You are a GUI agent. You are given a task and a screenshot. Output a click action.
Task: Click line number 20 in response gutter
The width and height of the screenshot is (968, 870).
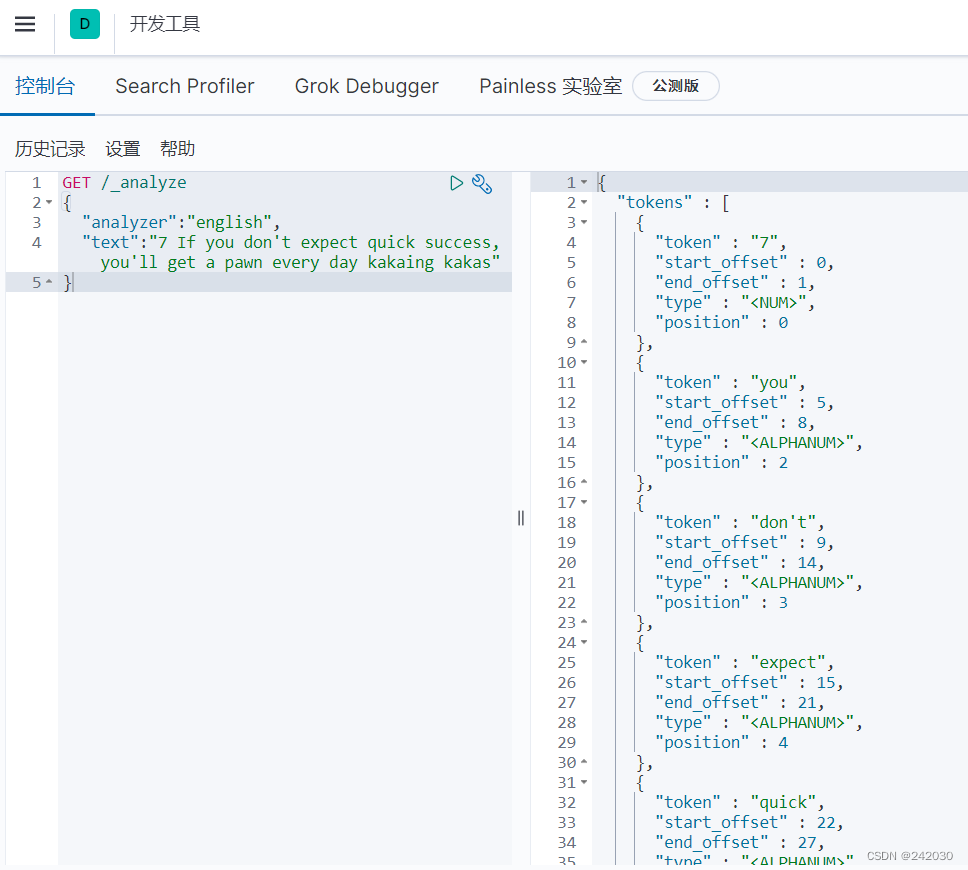pos(567,563)
